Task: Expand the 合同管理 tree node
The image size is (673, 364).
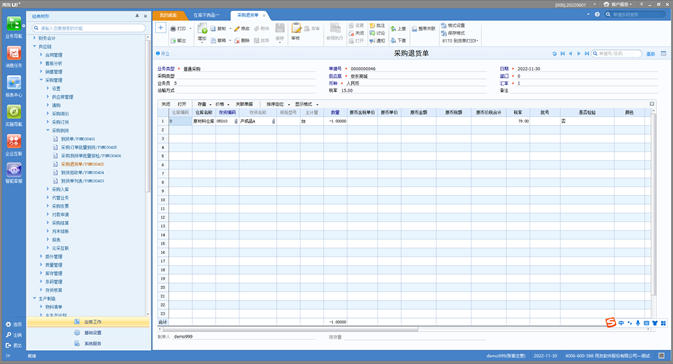Action: 41,55
